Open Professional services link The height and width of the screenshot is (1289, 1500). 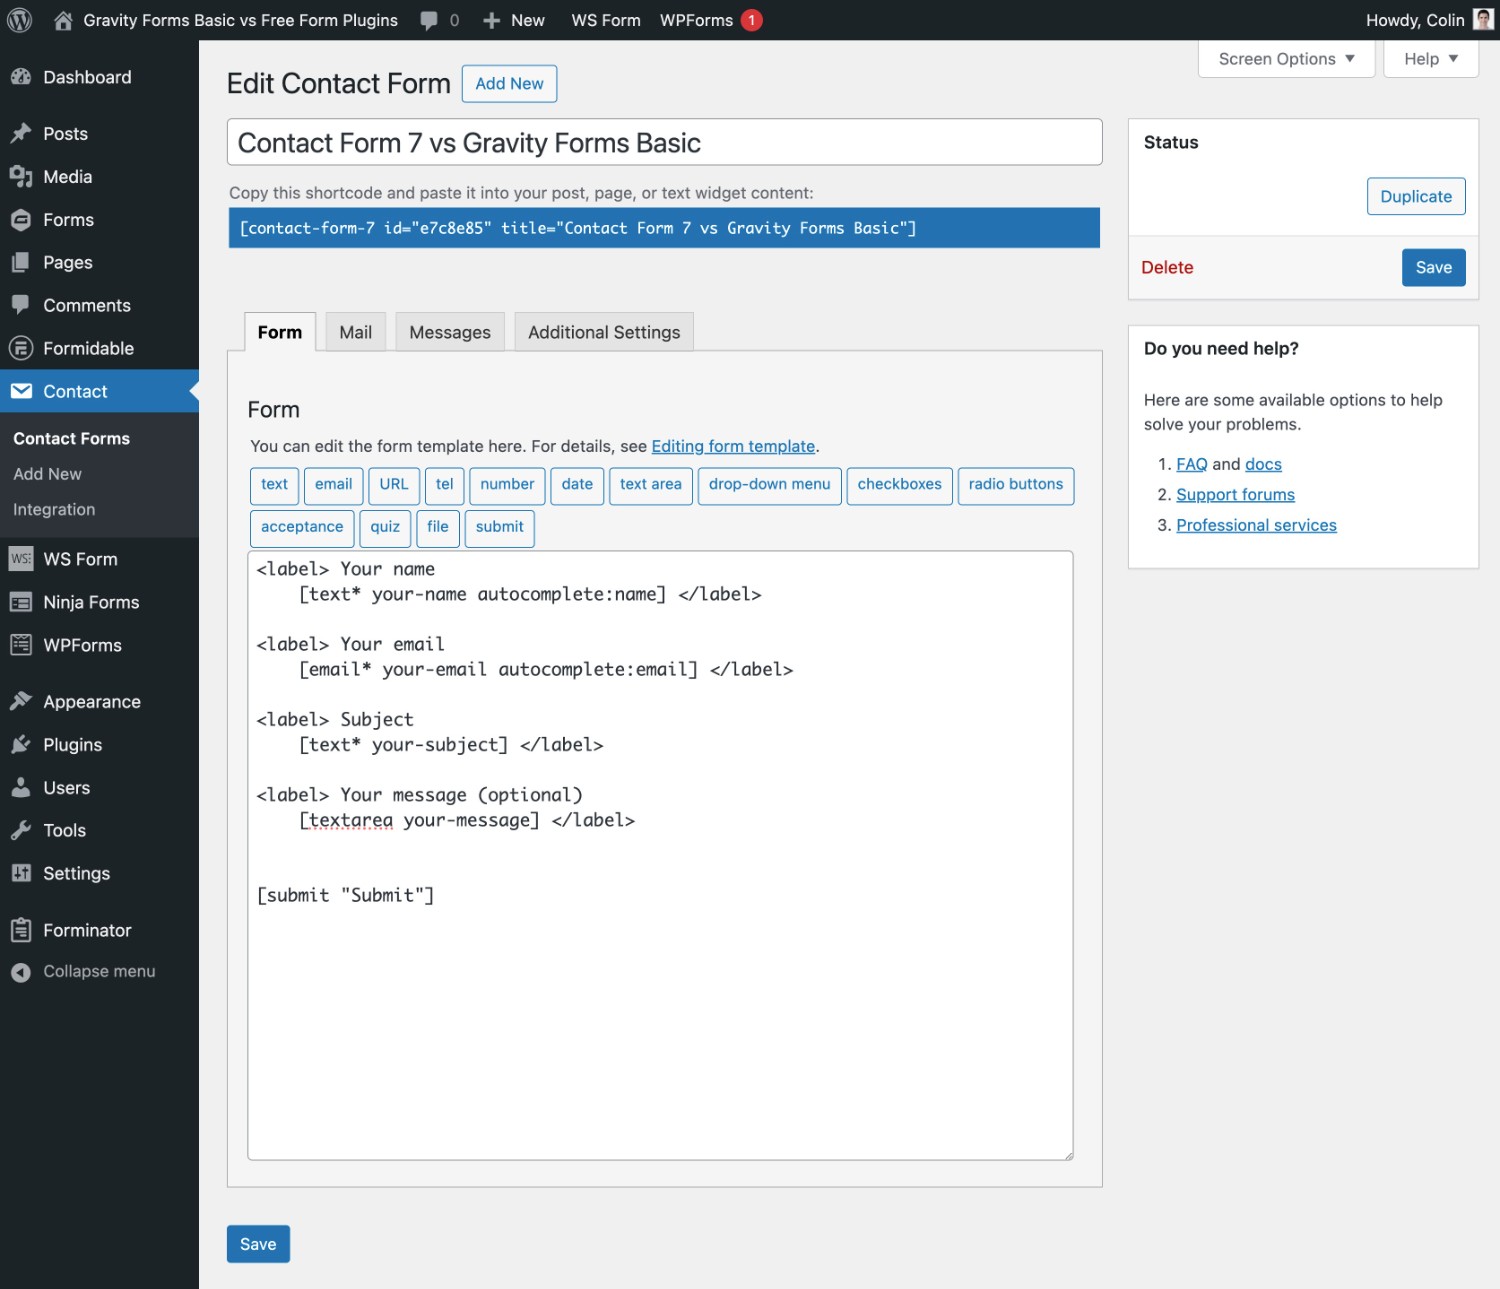[1256, 525]
